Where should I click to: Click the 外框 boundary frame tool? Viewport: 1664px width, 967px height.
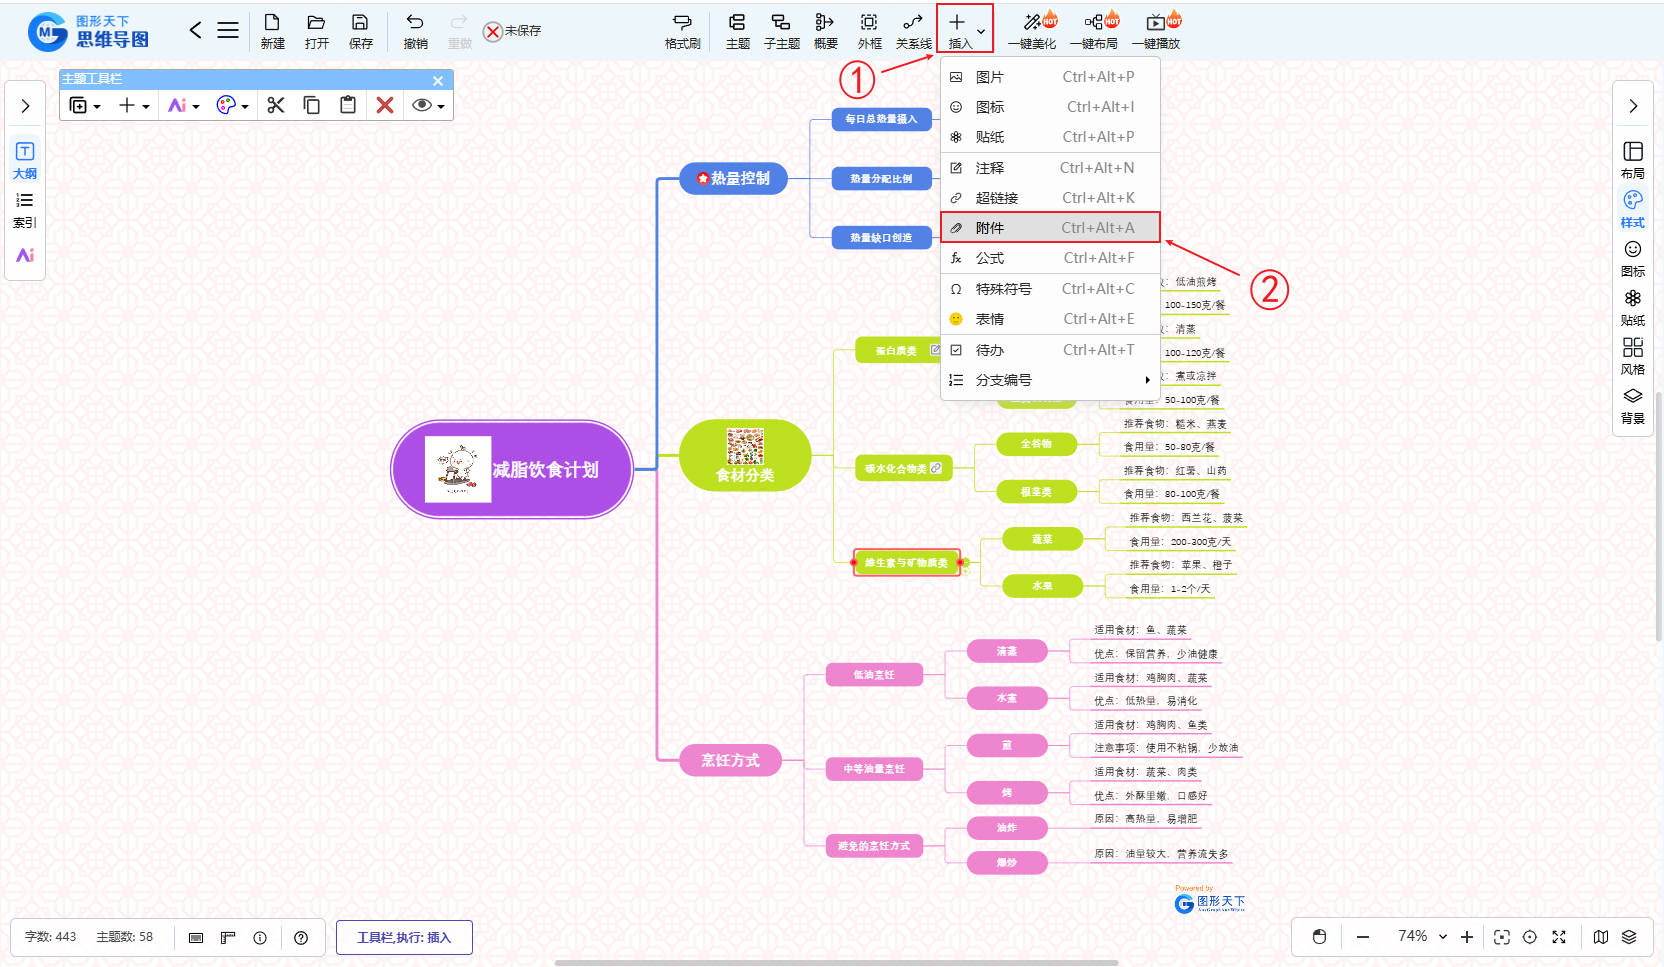pos(869,30)
